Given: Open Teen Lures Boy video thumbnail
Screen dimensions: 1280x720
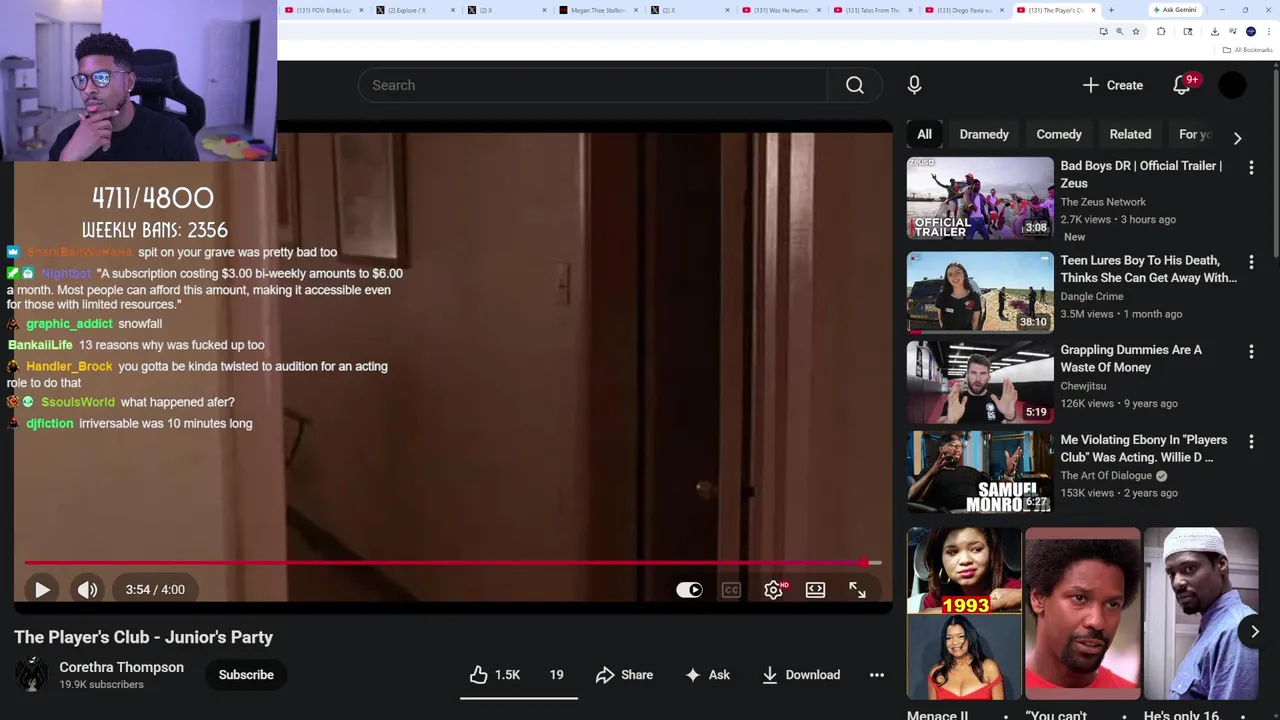Looking at the screenshot, I should click(x=980, y=291).
